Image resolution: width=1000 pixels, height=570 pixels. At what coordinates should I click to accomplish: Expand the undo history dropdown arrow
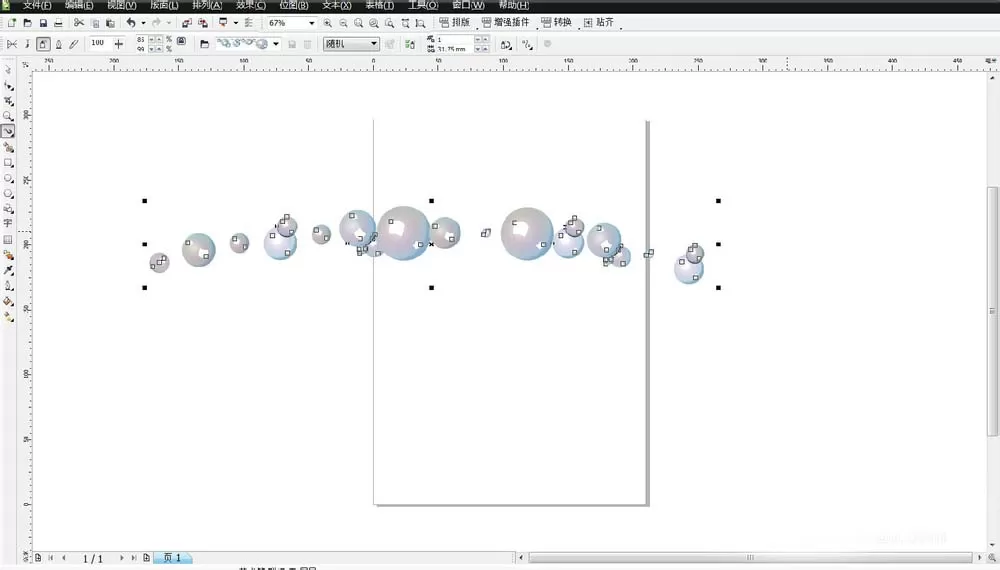coord(143,23)
